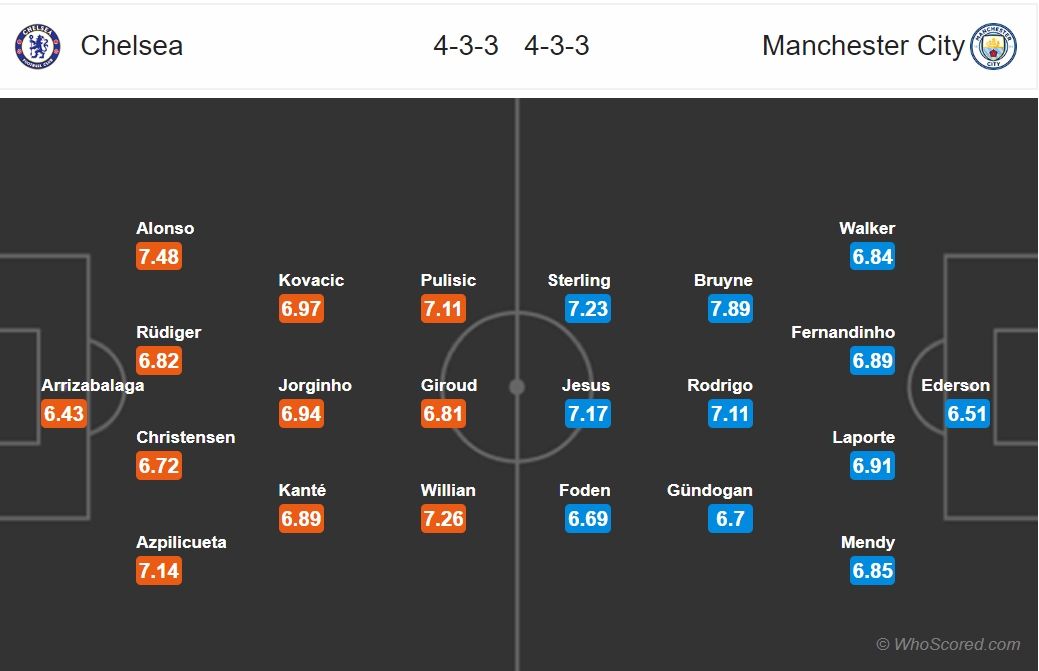Select Willian's 7.26 rating badge
1039x671 pixels.
coord(443,519)
